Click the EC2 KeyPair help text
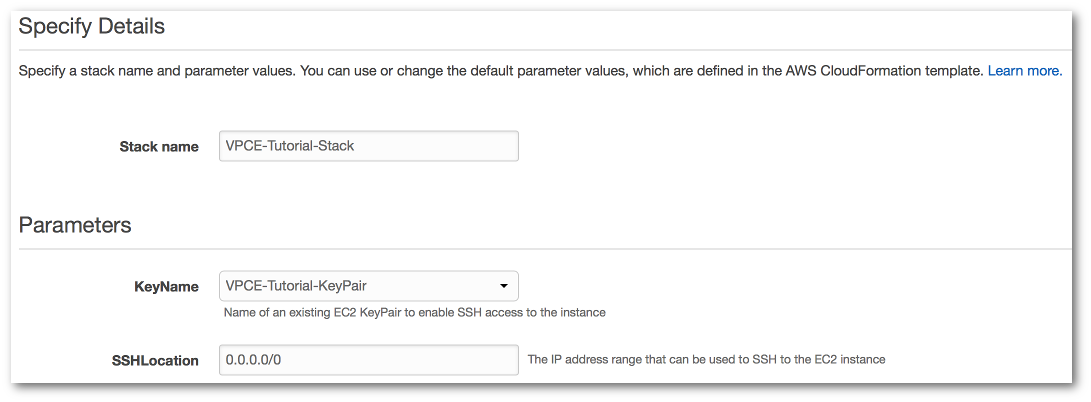Viewport: 1091px width, 402px height. tap(414, 312)
